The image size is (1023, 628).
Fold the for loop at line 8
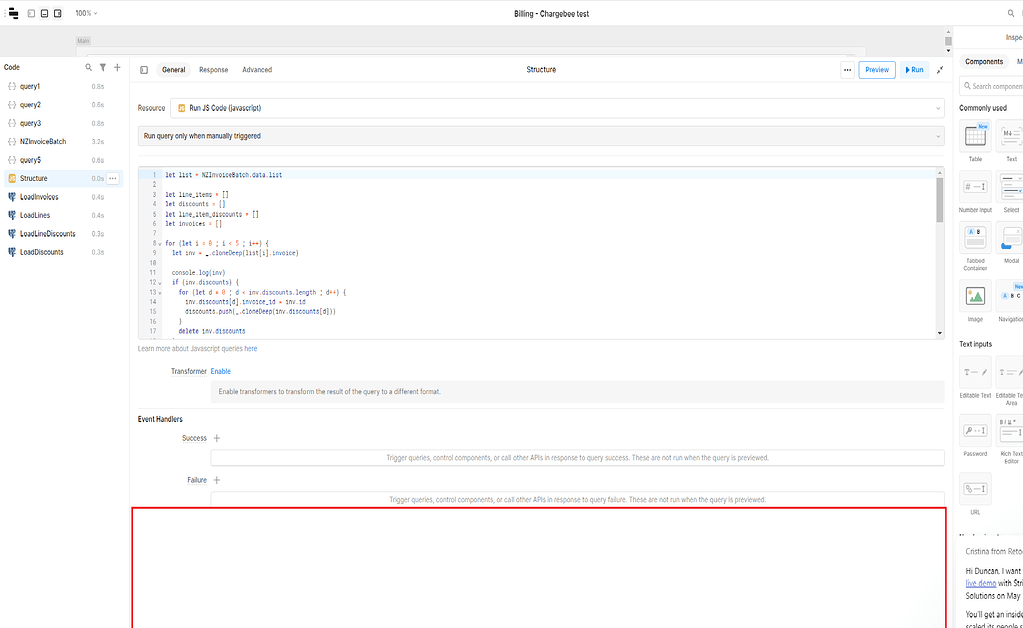(x=160, y=243)
